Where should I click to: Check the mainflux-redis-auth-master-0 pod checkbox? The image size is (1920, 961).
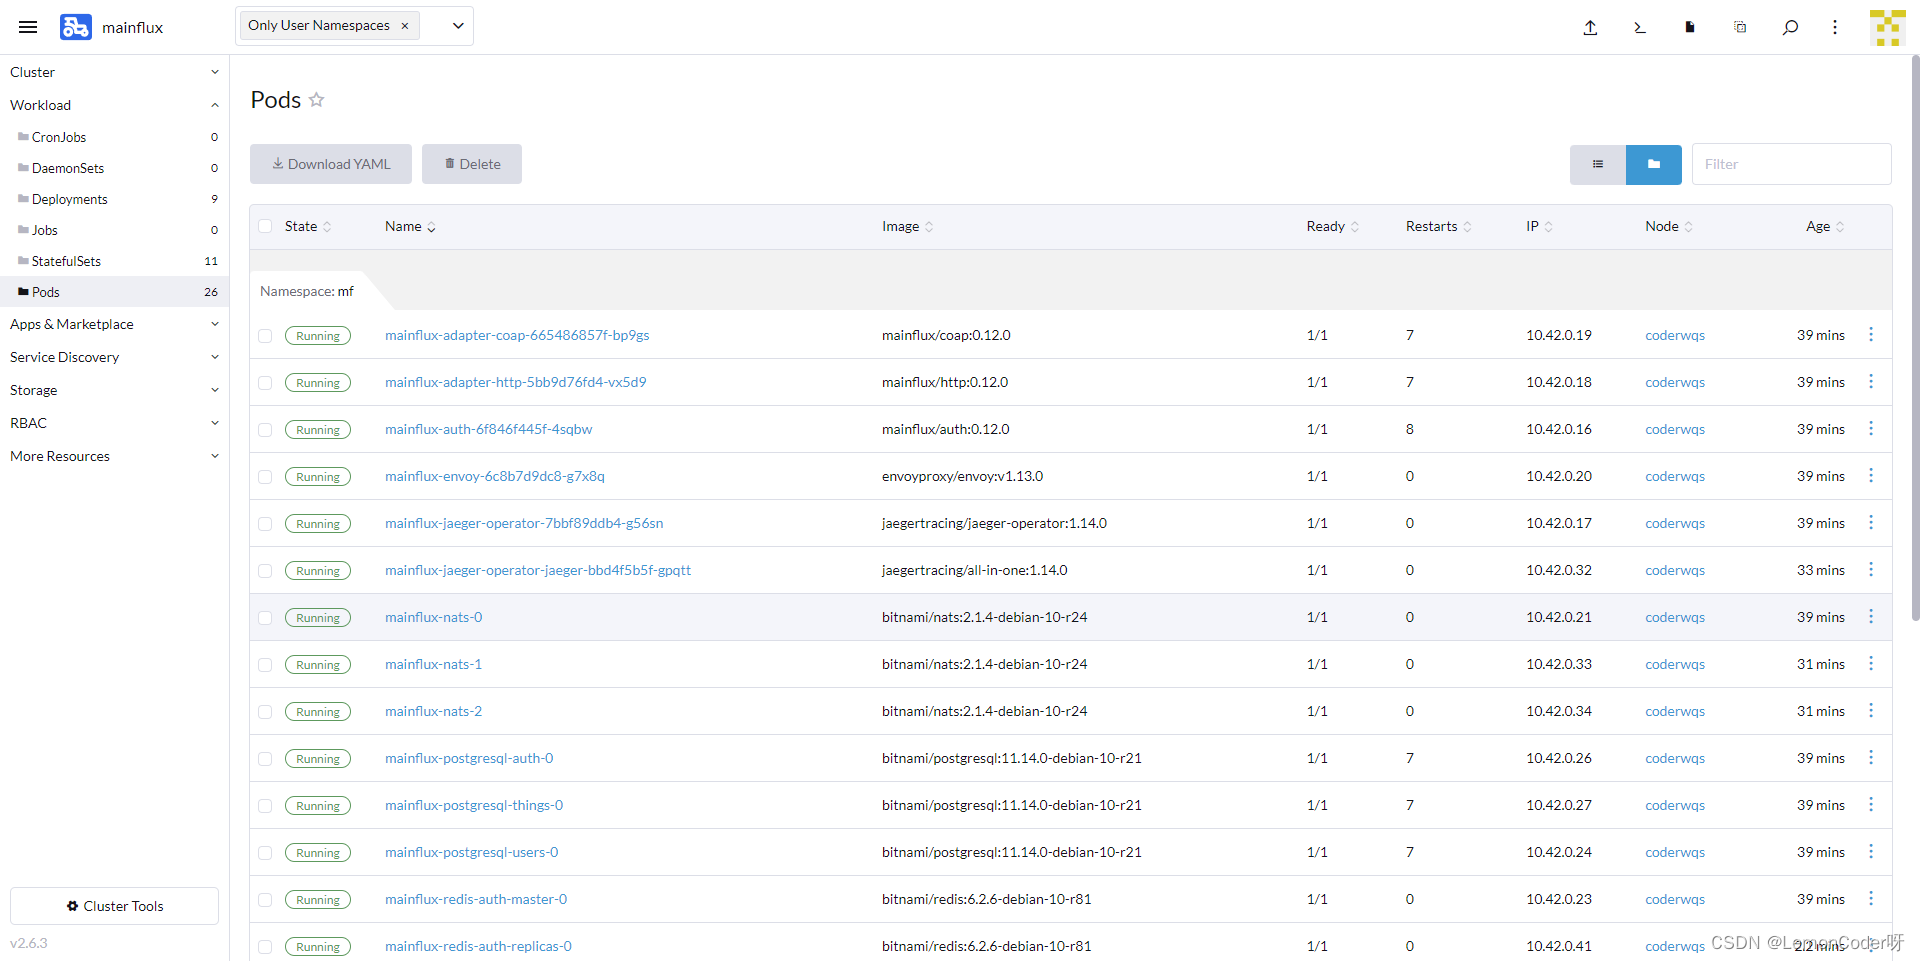coord(265,900)
